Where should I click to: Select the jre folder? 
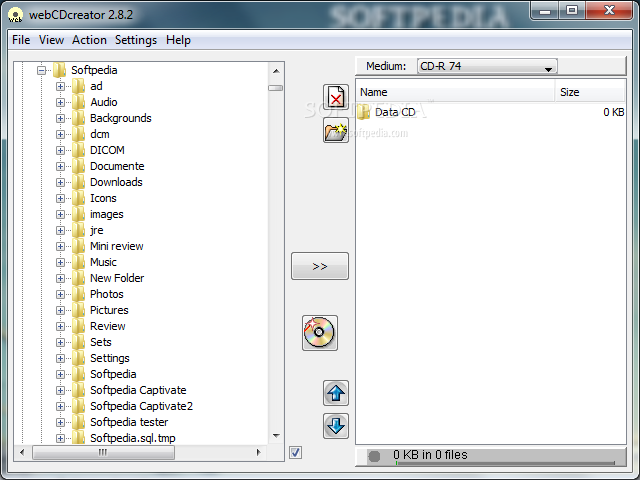click(97, 230)
